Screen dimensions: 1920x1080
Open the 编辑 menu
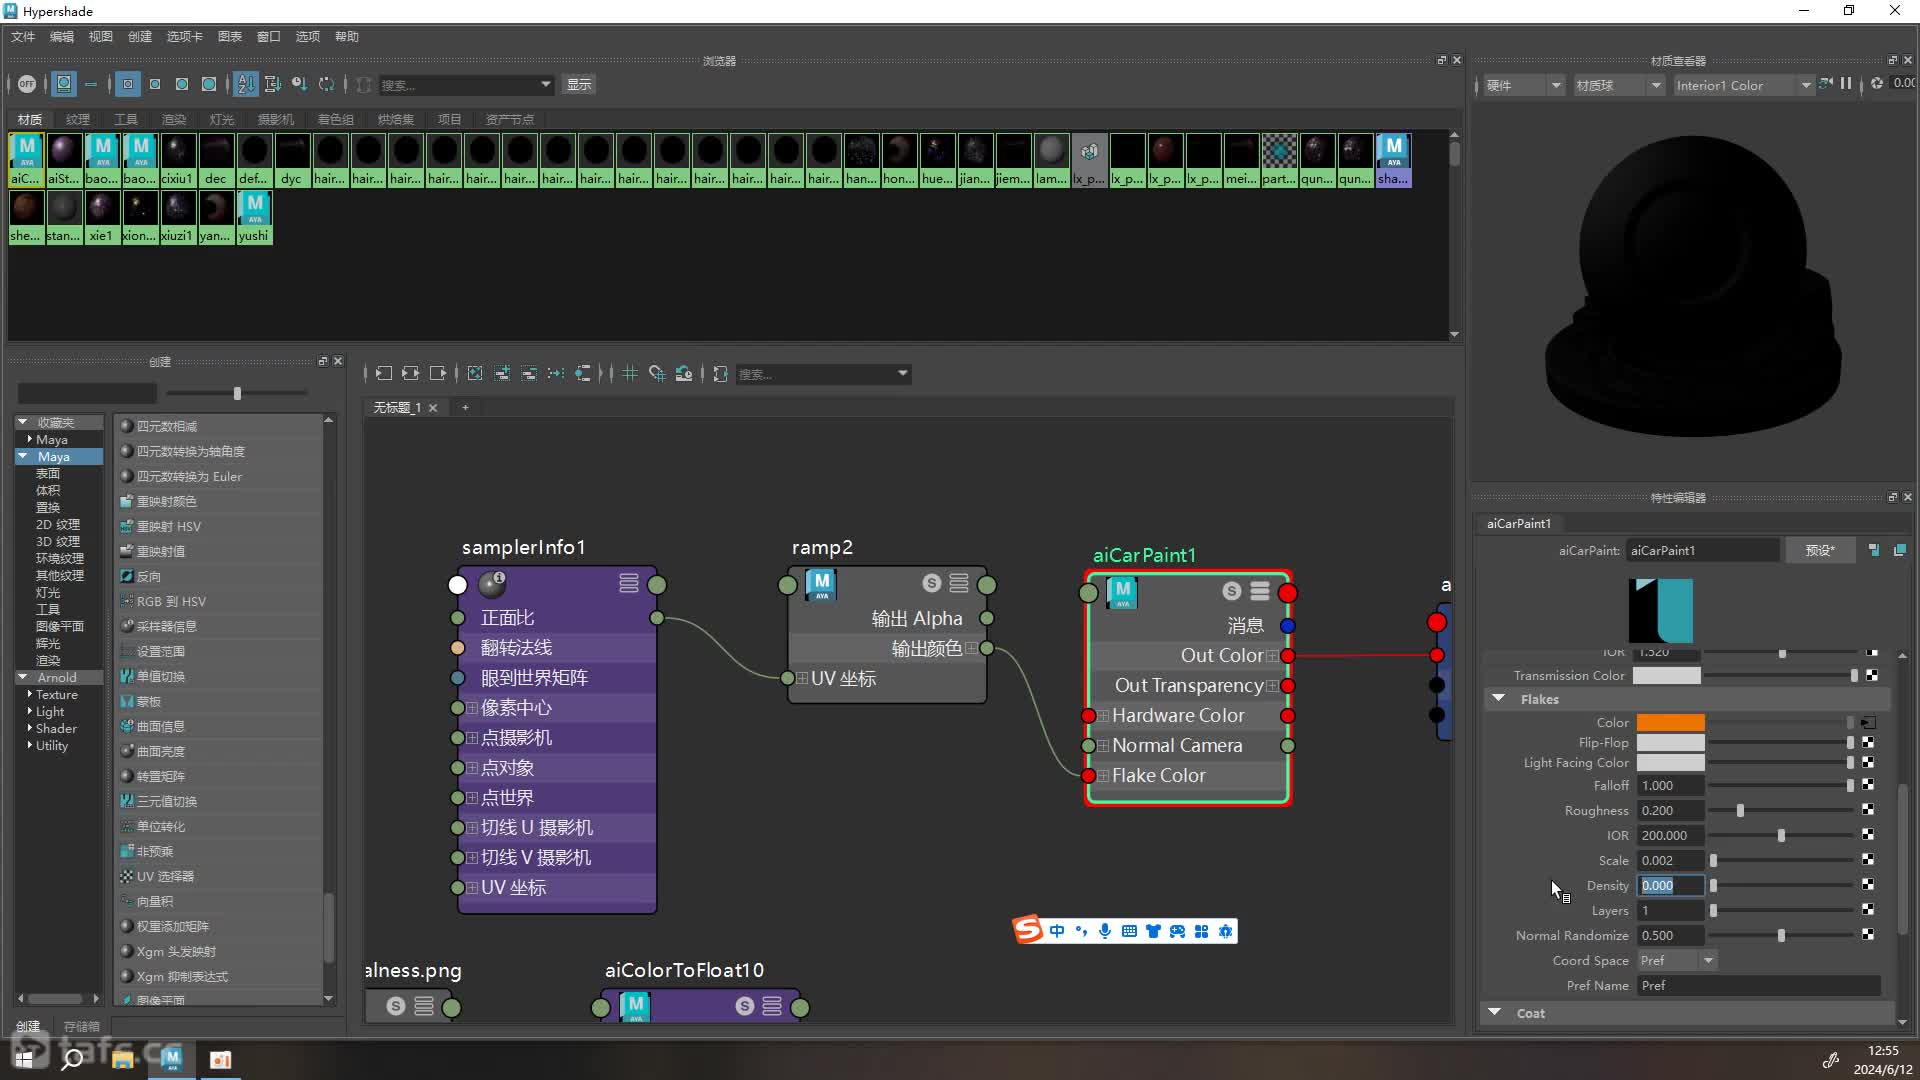[x=62, y=37]
